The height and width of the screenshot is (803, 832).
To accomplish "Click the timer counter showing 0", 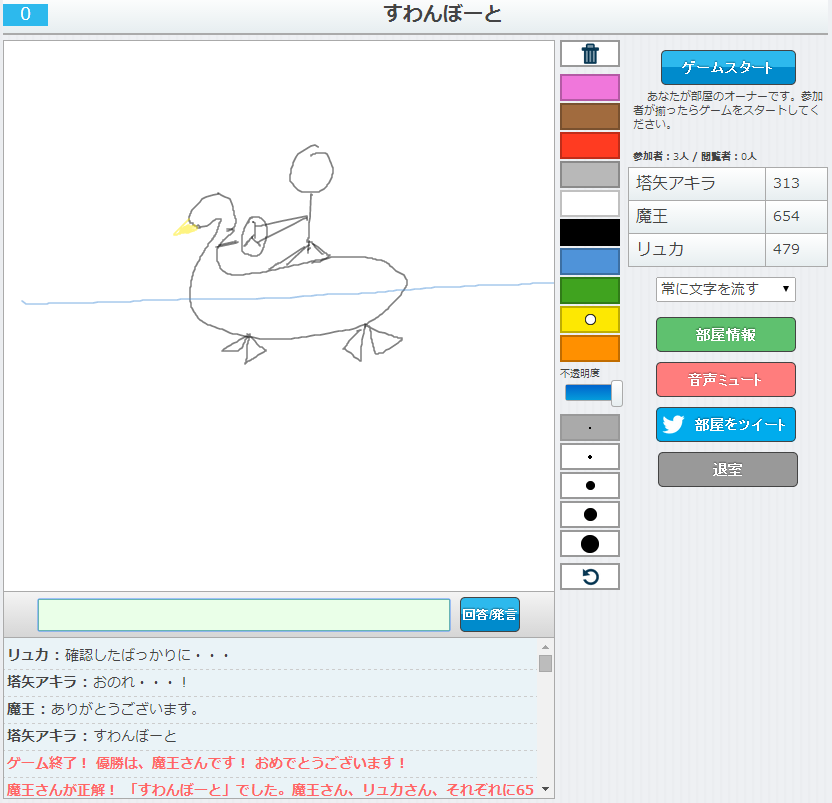I will (25, 14).
